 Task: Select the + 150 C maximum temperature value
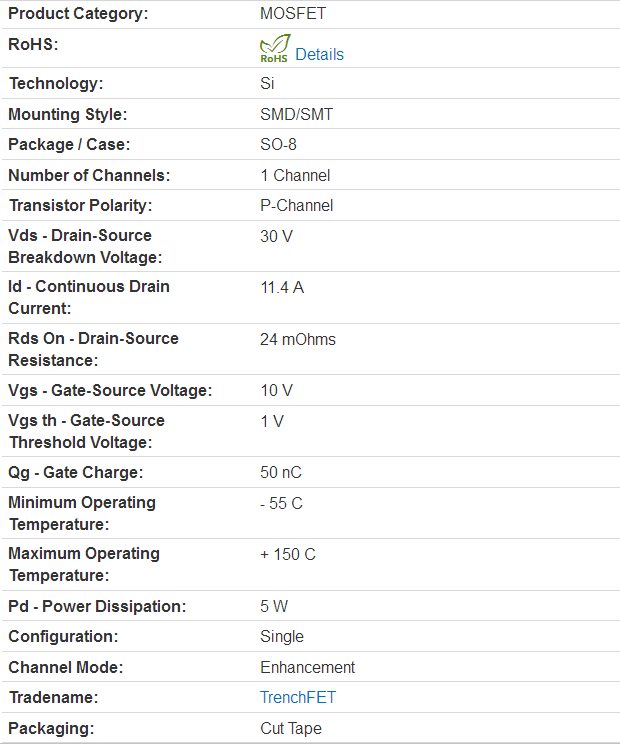[288, 554]
